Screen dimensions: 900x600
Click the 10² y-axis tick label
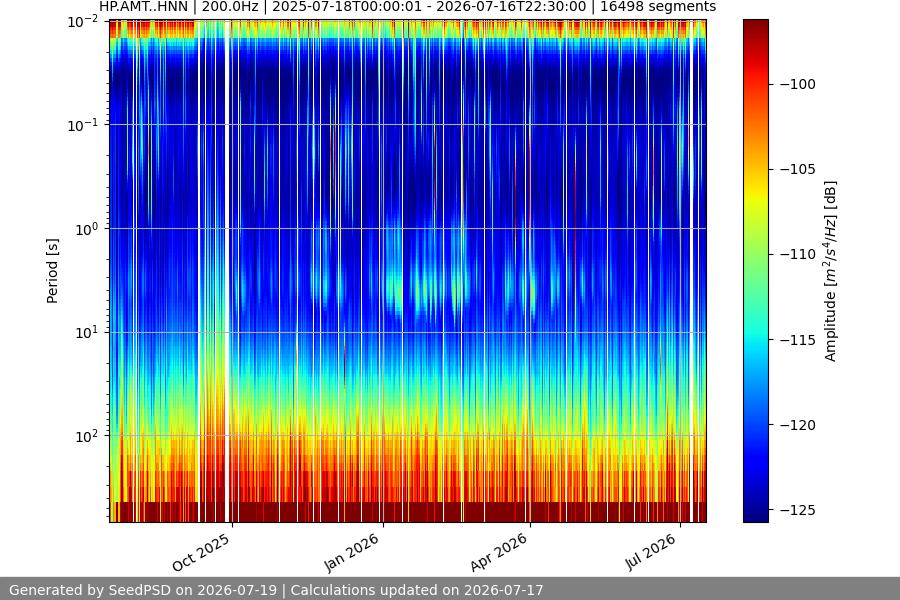87,436
